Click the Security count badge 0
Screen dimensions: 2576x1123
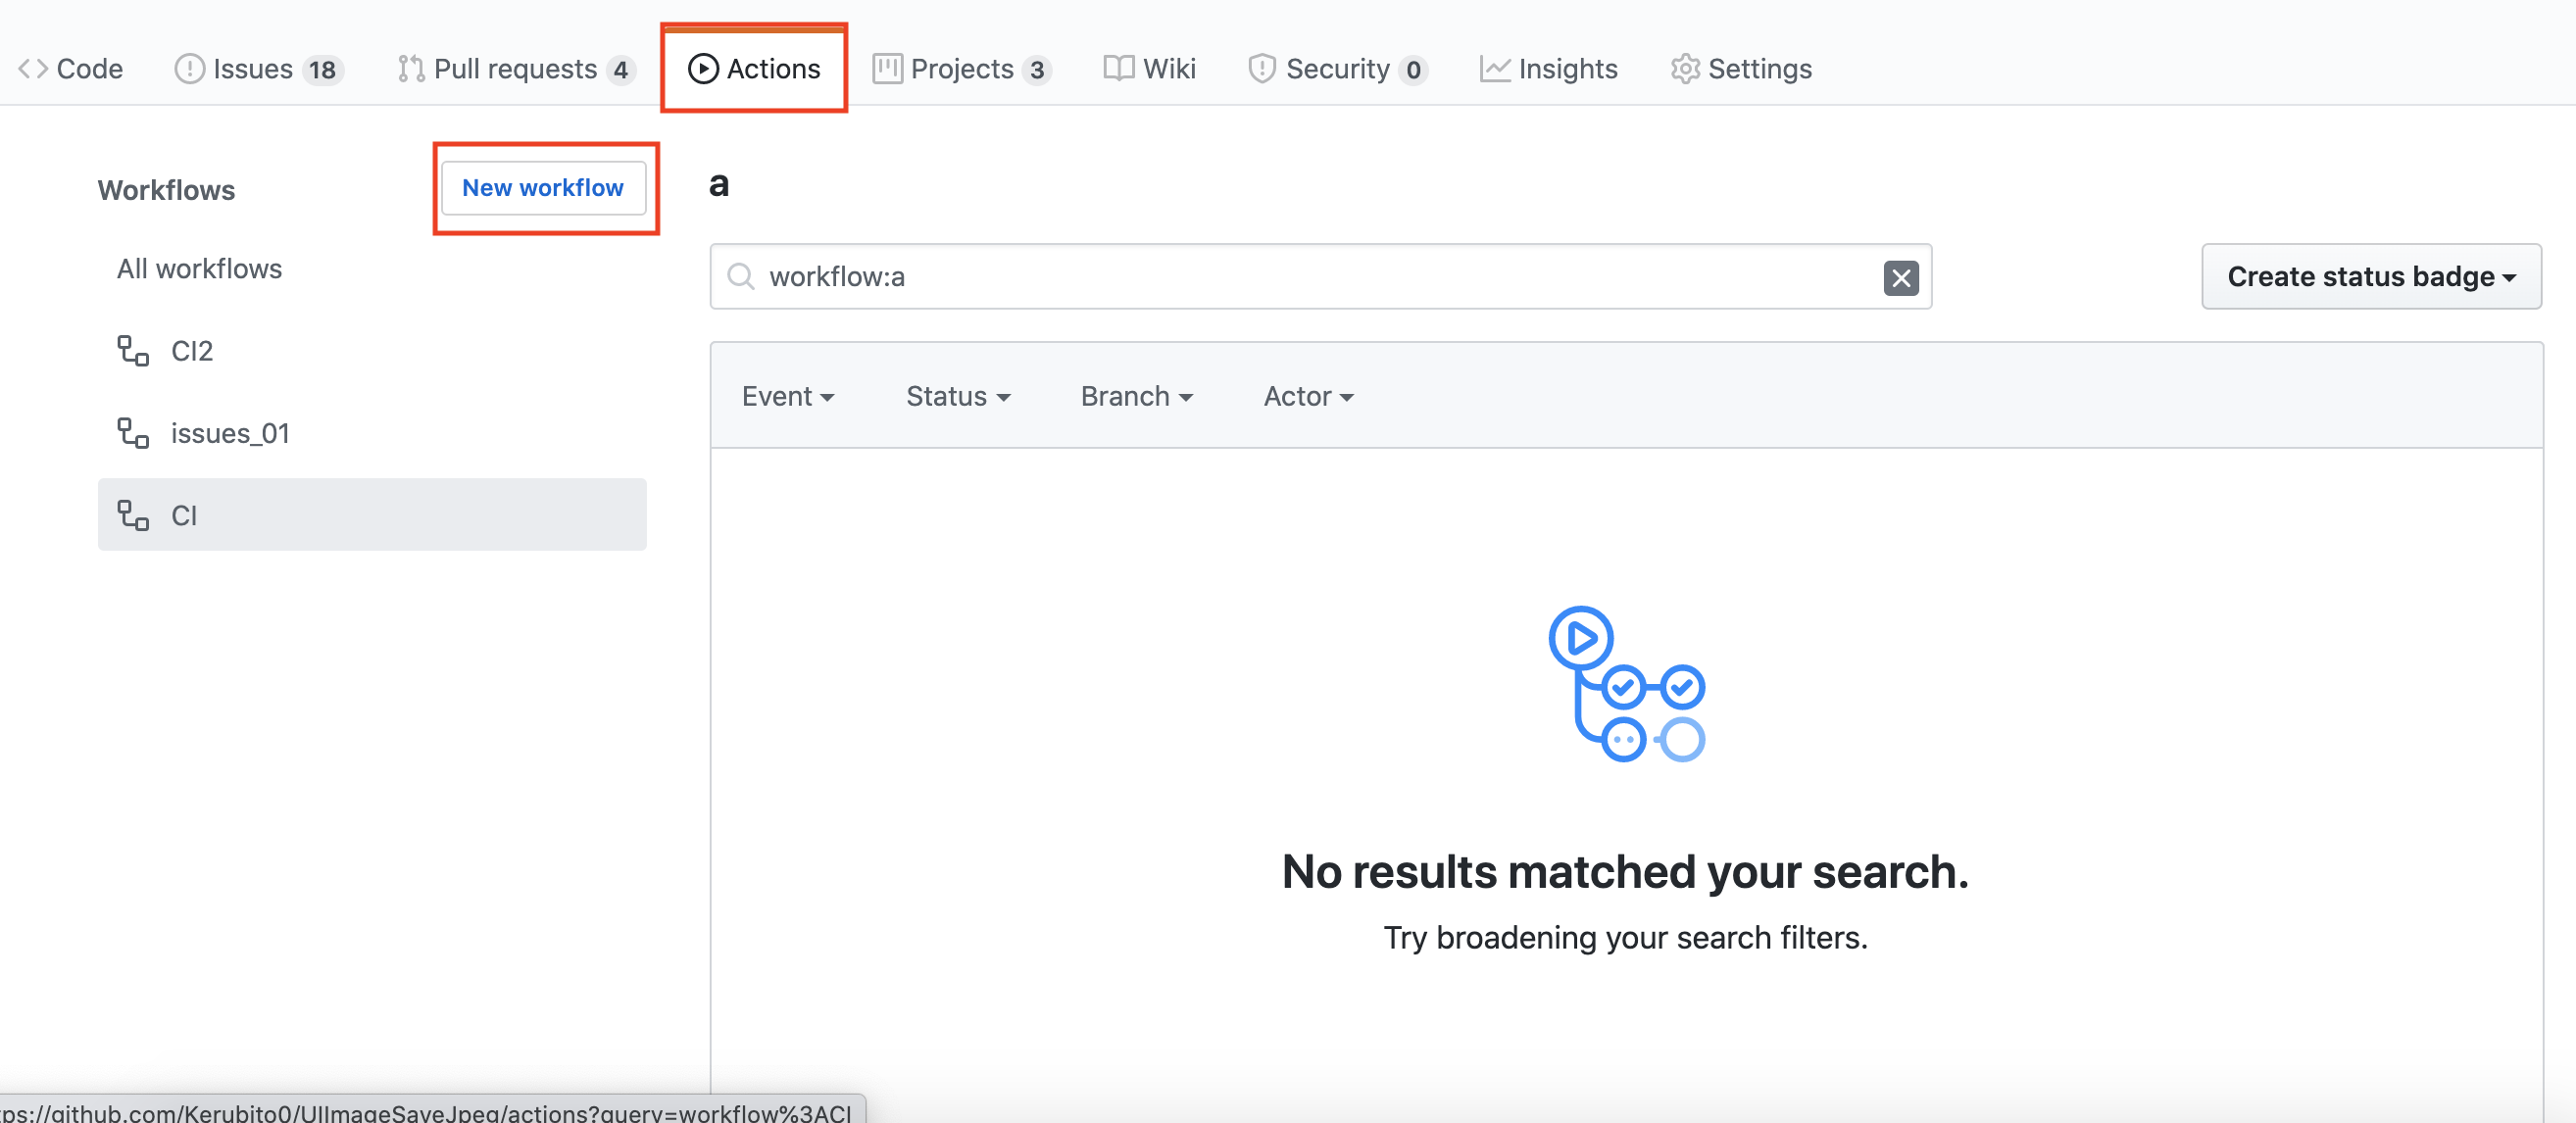[1413, 70]
